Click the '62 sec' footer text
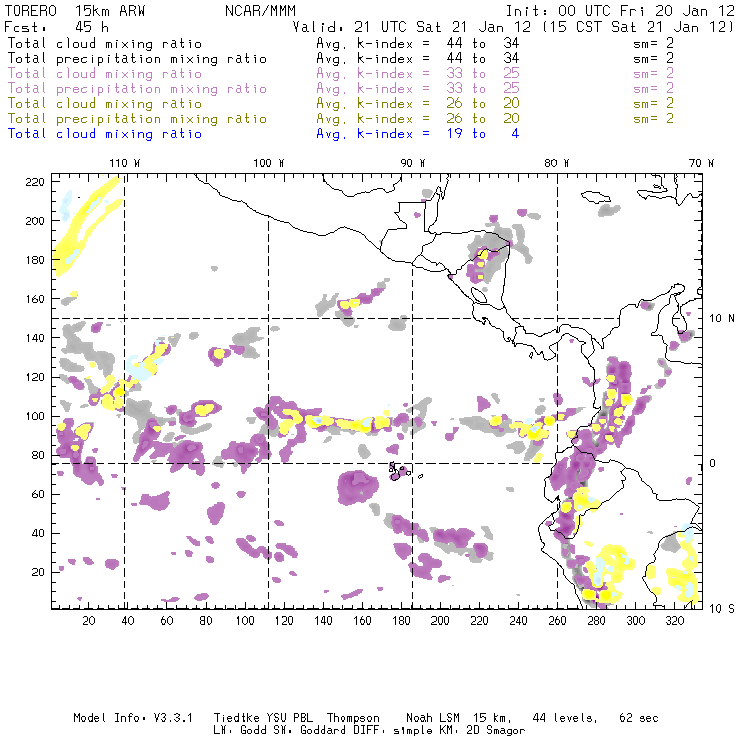This screenshot has width=740, height=740. pyautogui.click(x=639, y=718)
